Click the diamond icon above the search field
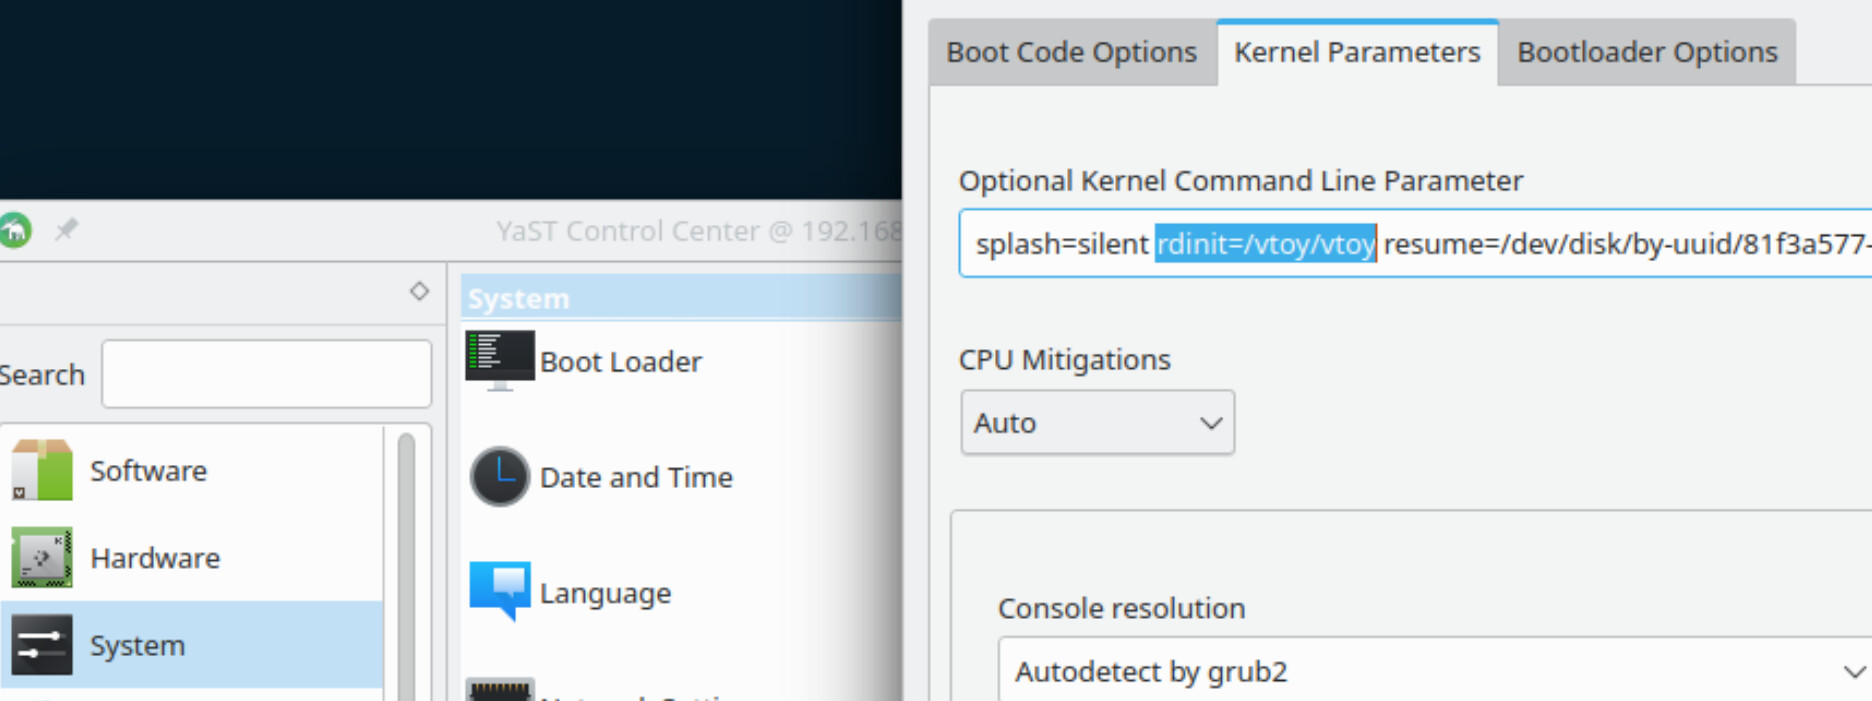Viewport: 1872px width, 701px height. click(419, 291)
